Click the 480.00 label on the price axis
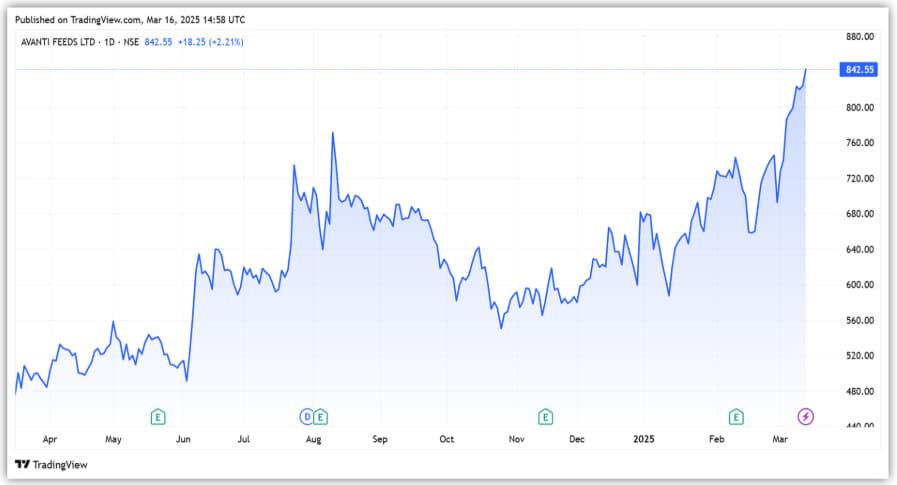This screenshot has height=485, width=897. click(859, 391)
